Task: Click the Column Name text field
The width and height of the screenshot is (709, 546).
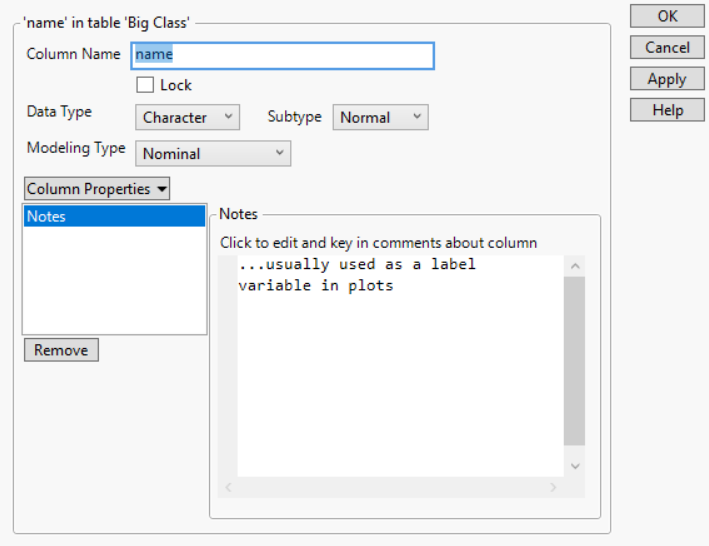Action: (283, 55)
